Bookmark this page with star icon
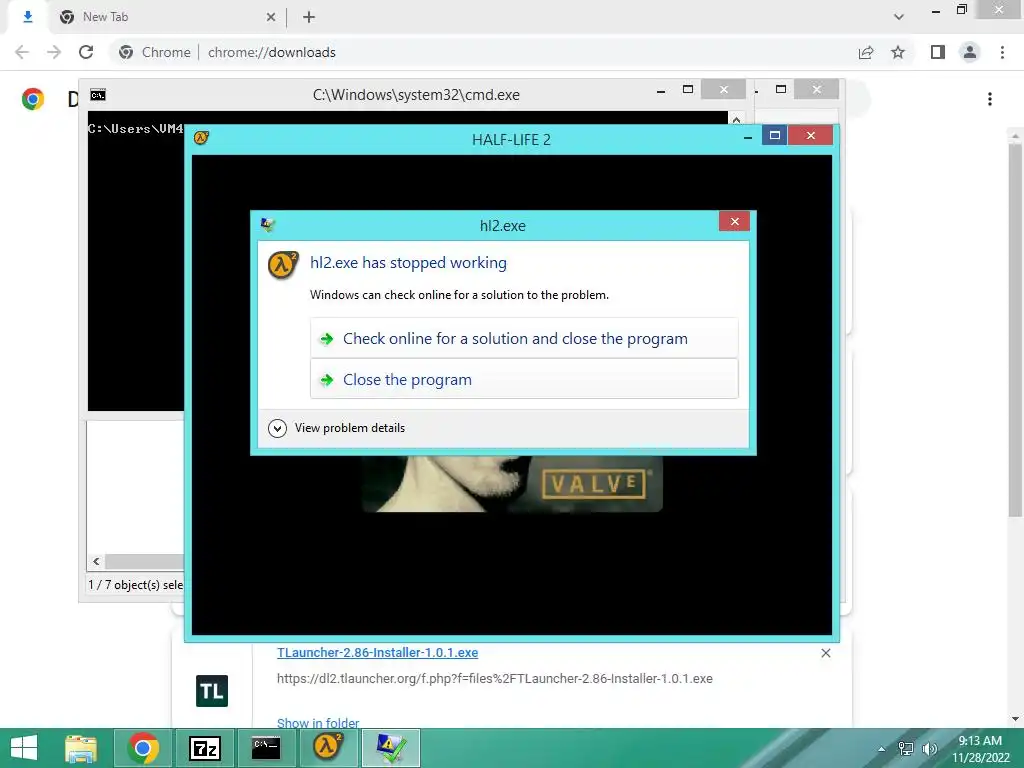This screenshot has height=768, width=1024. click(x=898, y=52)
